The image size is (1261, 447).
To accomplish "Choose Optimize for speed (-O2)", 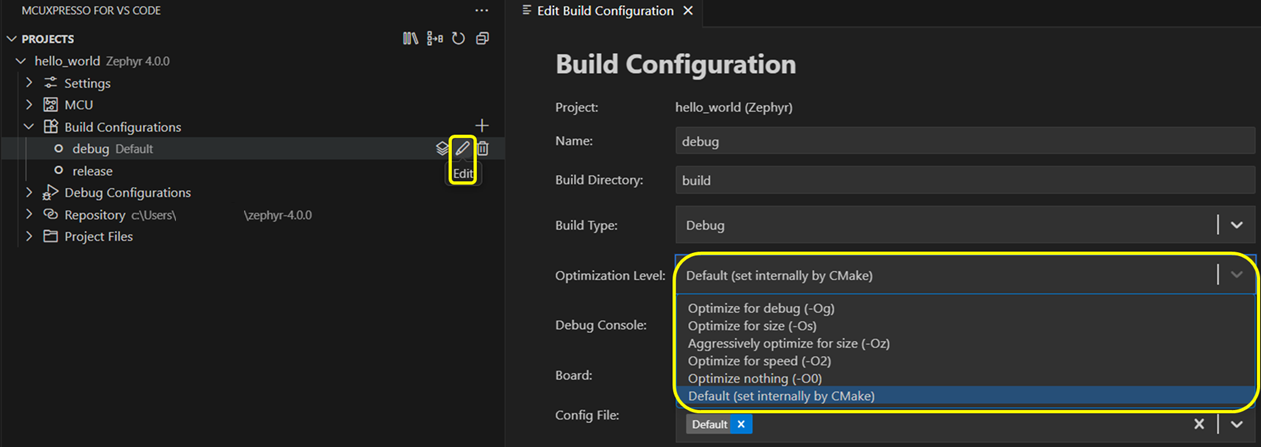I will tap(965, 361).
